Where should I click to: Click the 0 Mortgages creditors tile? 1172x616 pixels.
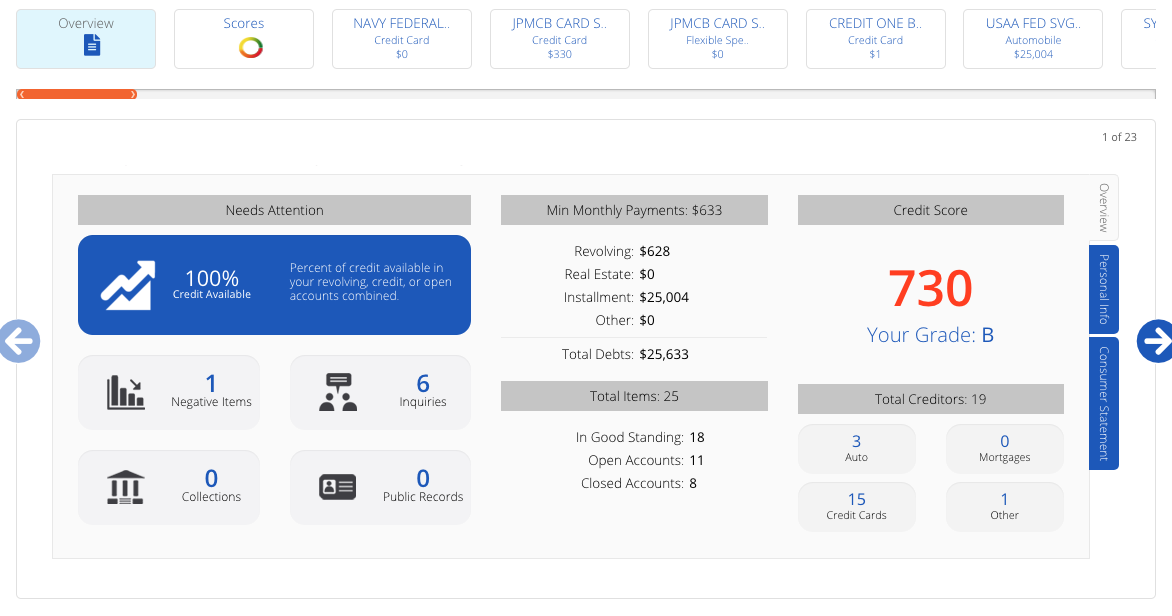[1005, 449]
